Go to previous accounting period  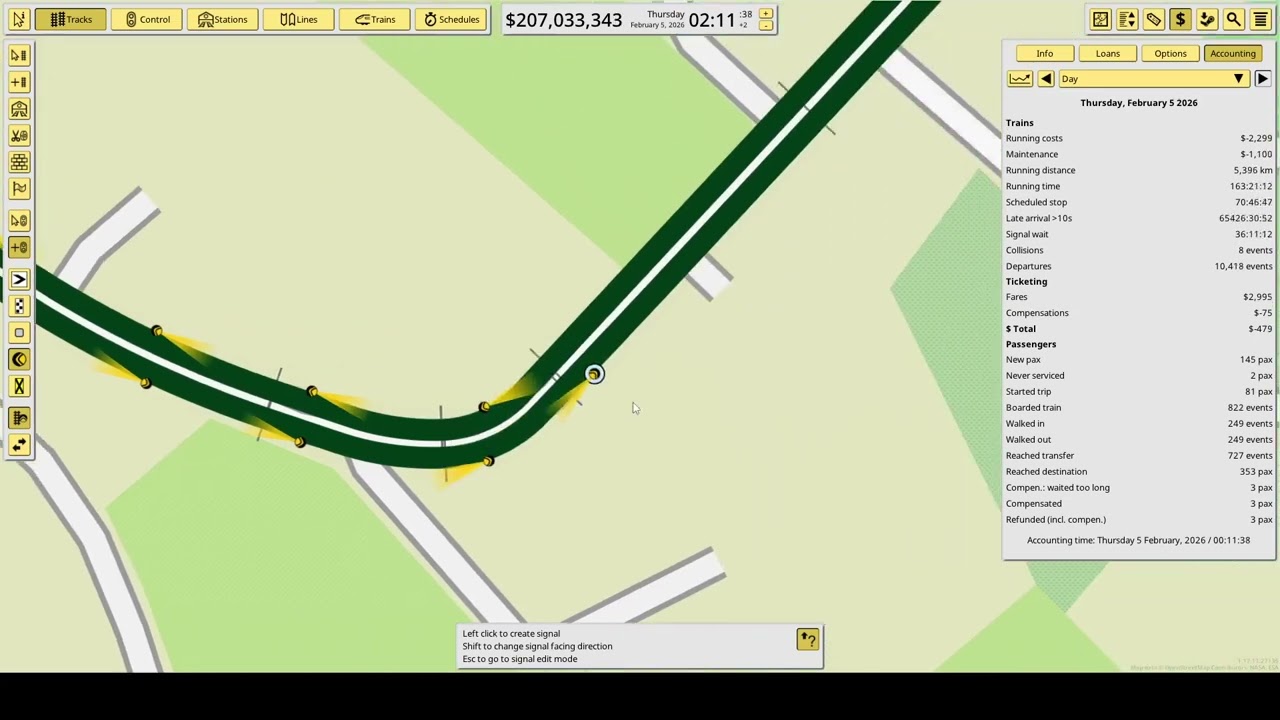pyautogui.click(x=1045, y=79)
